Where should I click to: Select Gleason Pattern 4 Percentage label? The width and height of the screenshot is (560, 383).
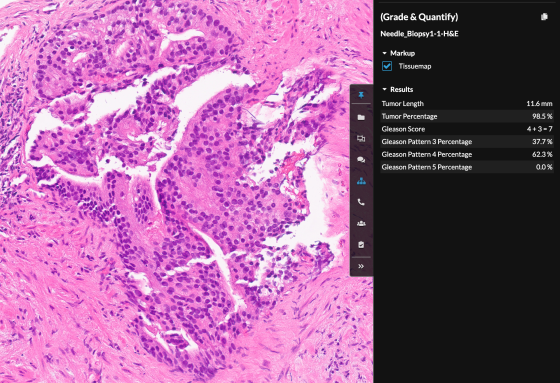pos(427,154)
